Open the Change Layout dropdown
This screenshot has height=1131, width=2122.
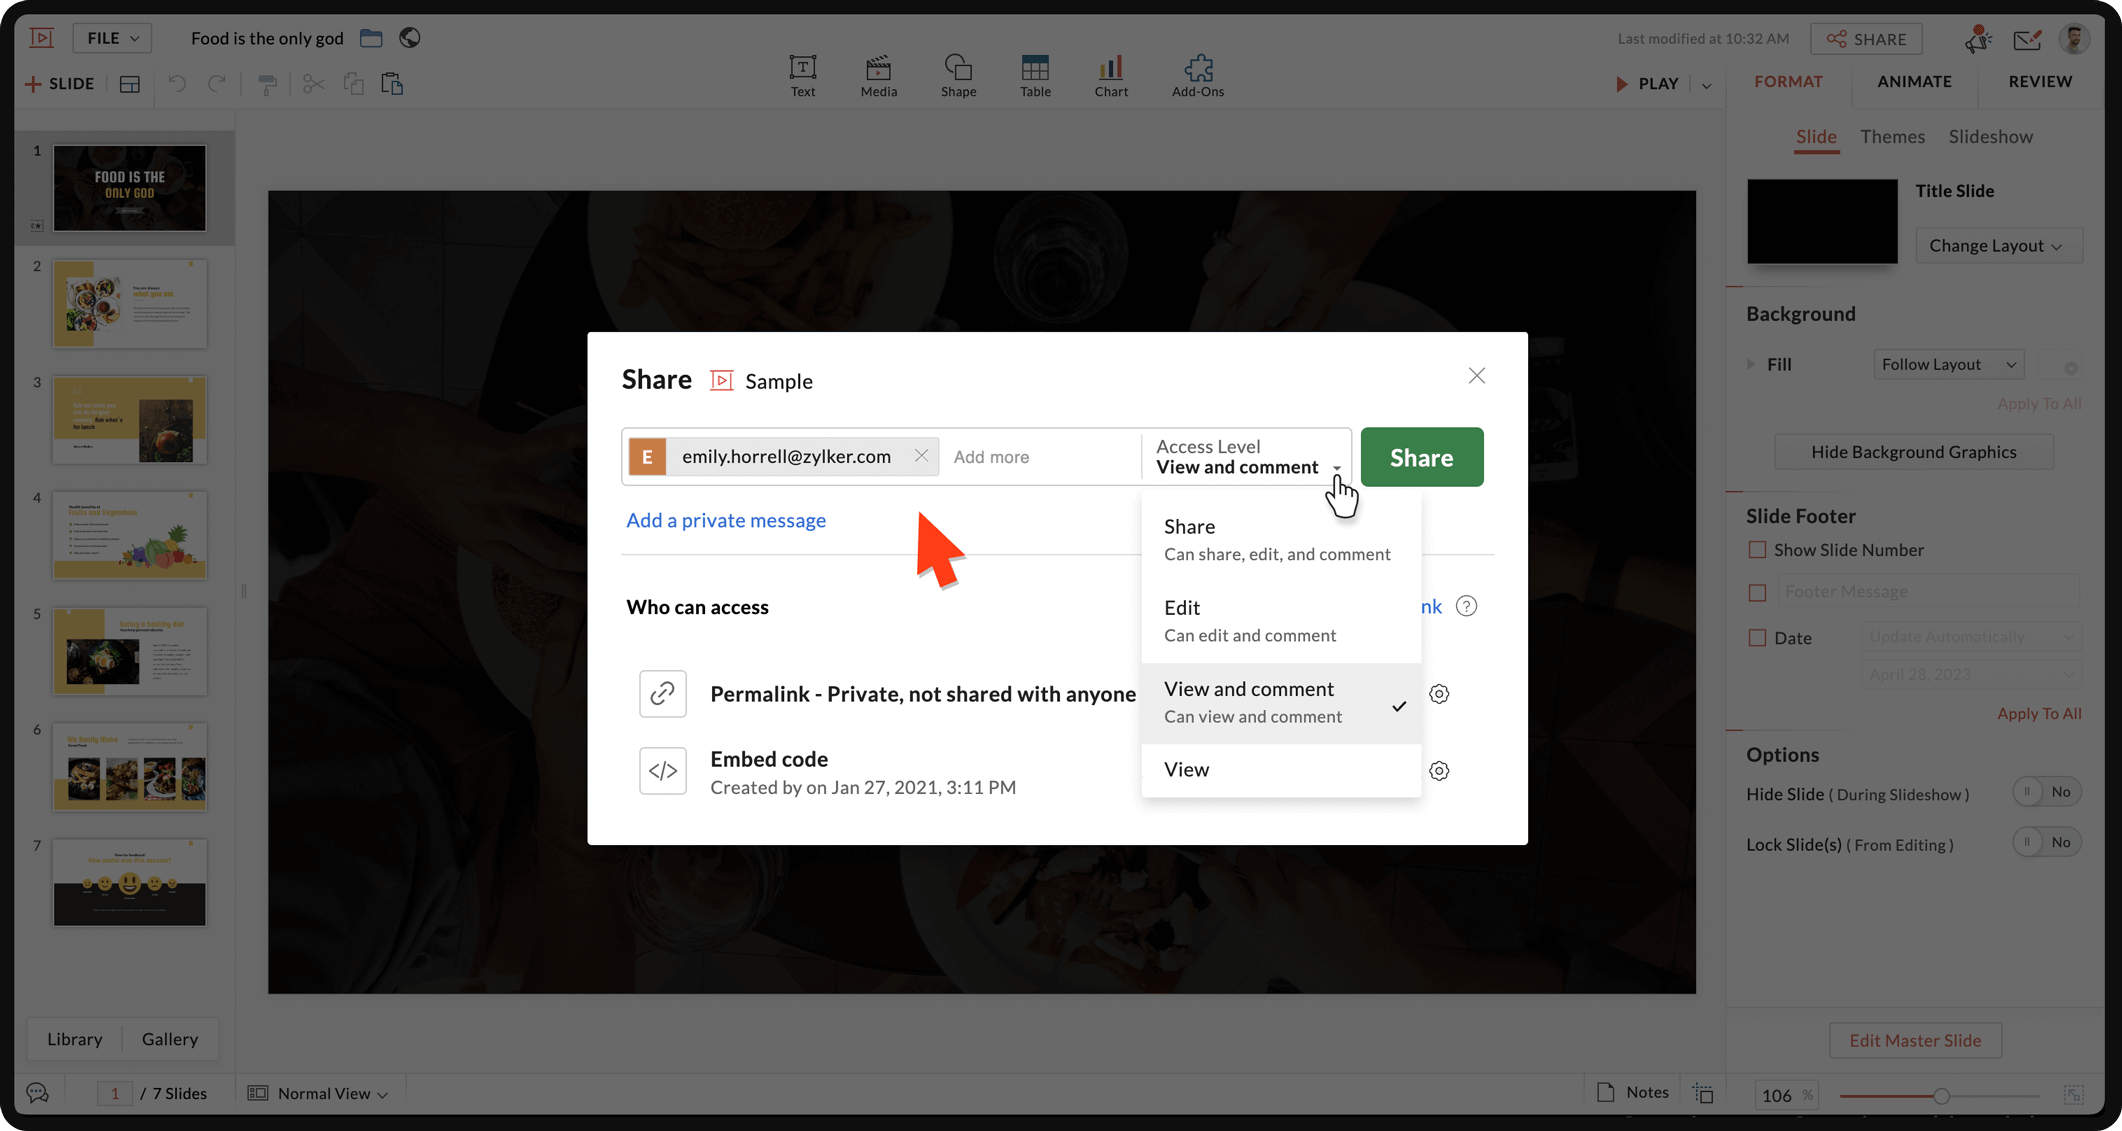[1998, 246]
